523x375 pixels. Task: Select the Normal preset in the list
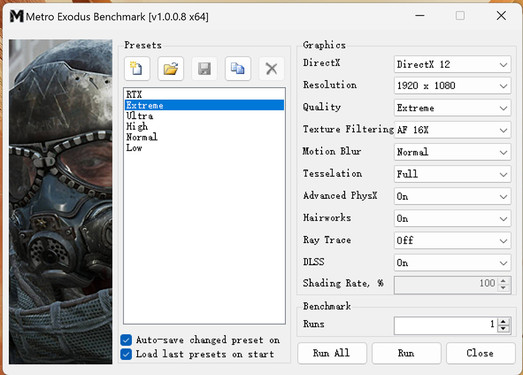pos(204,137)
